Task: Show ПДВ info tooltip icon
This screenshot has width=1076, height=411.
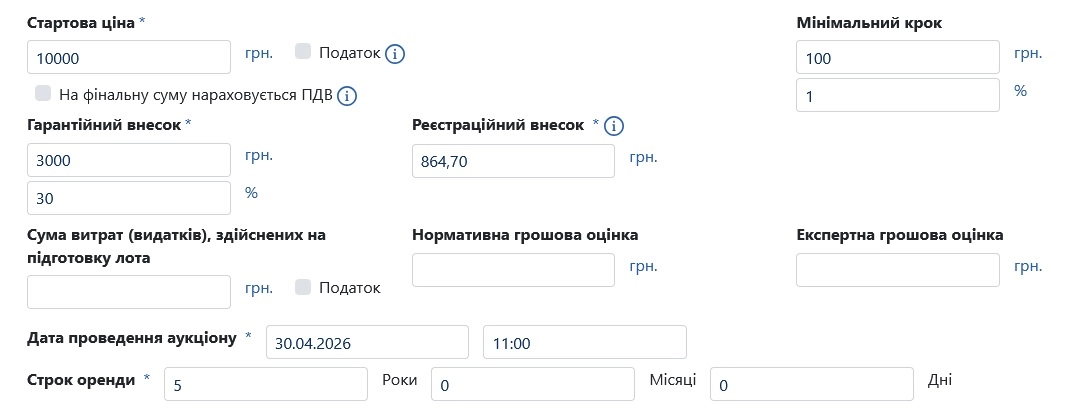Action: tap(347, 95)
